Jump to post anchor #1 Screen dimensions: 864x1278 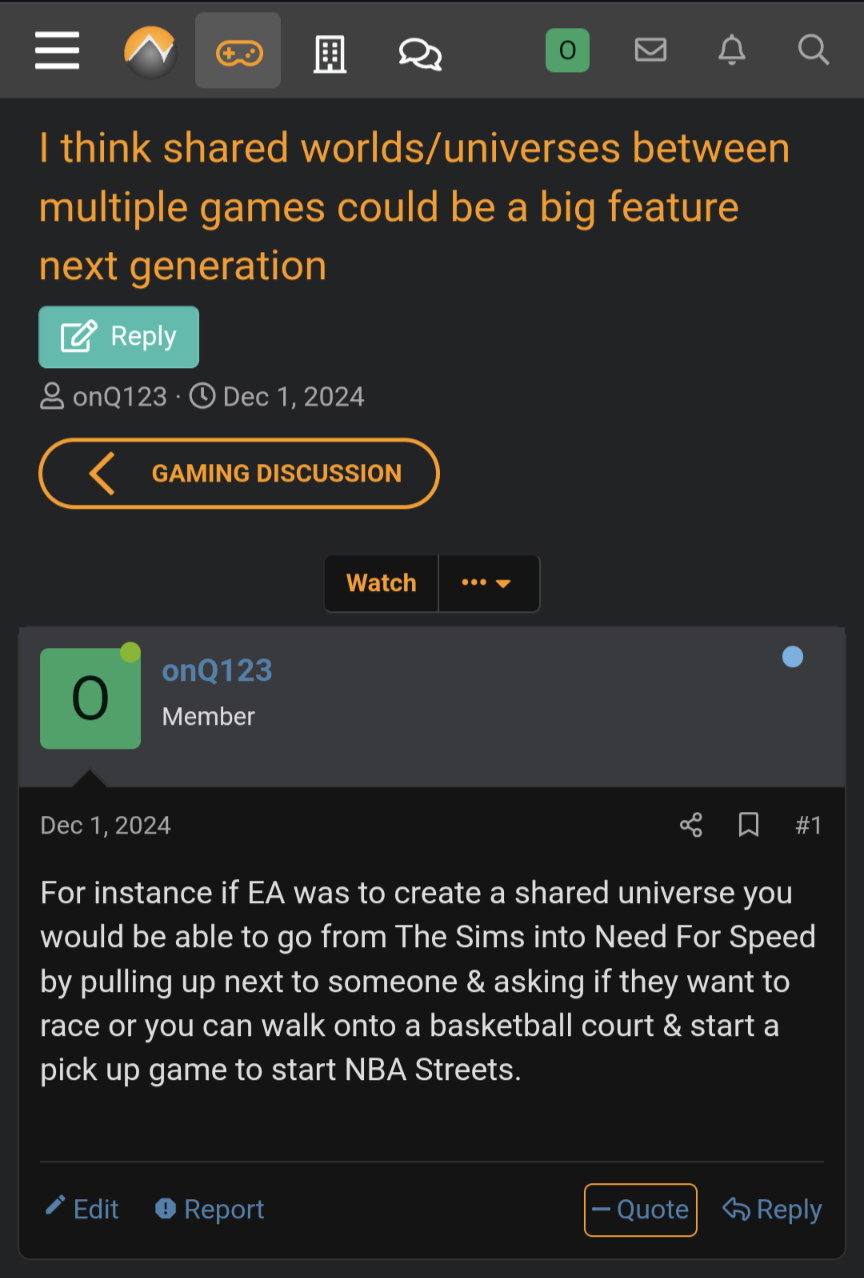tap(808, 824)
